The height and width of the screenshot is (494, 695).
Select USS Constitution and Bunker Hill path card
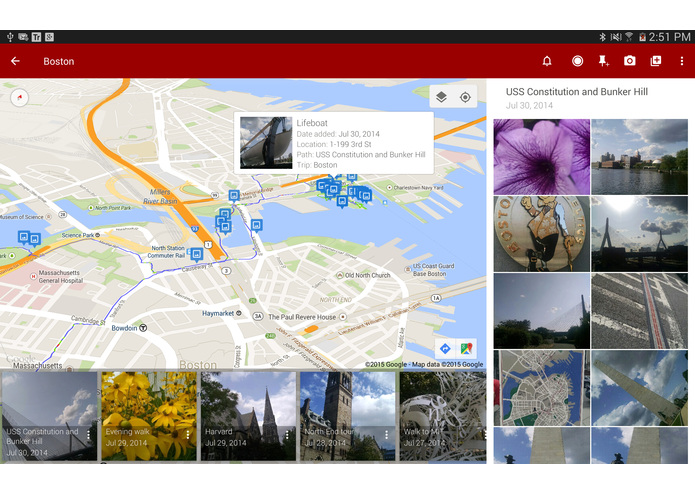(49, 416)
